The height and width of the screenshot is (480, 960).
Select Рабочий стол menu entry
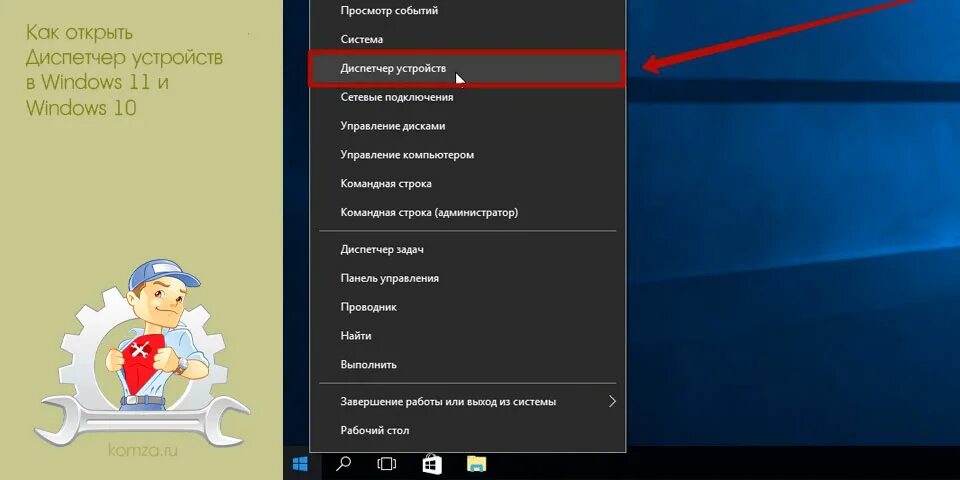pyautogui.click(x=468, y=430)
